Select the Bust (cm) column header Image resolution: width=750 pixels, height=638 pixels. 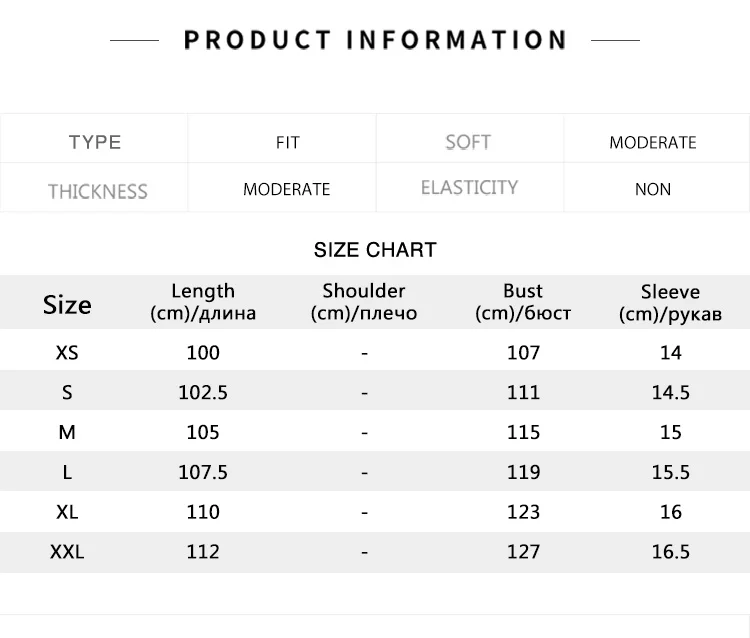click(x=523, y=302)
